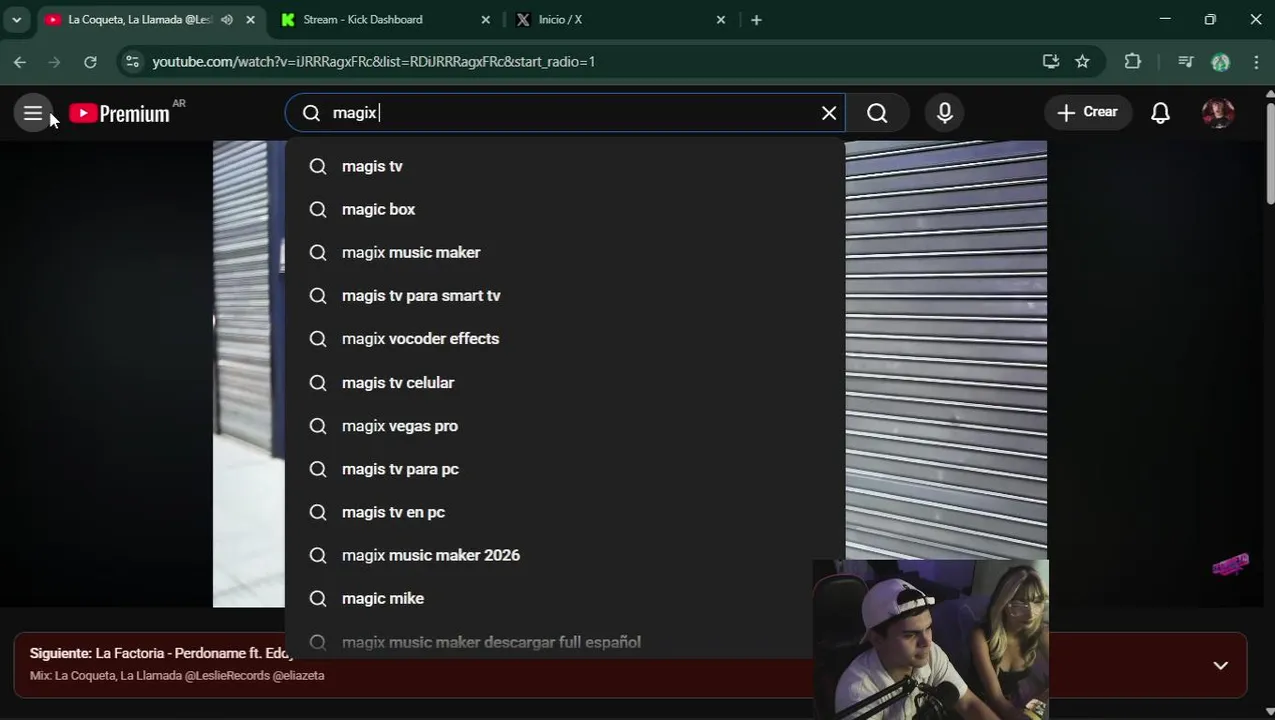This screenshot has width=1275, height=720.
Task: Click the page vertical scrollbar thumb
Action: (x=1270, y=152)
